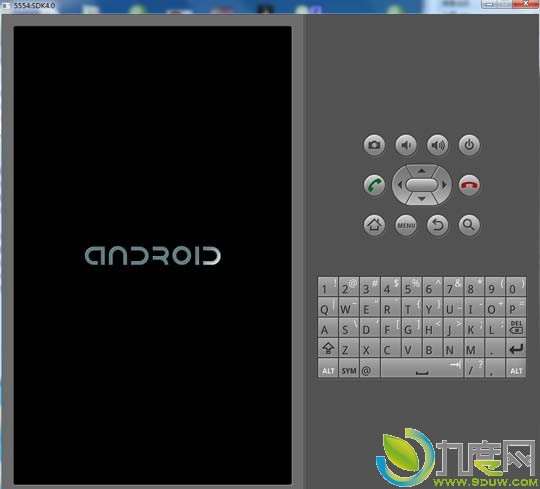Click the Shift arrow key
The image size is (540, 489).
328,348
